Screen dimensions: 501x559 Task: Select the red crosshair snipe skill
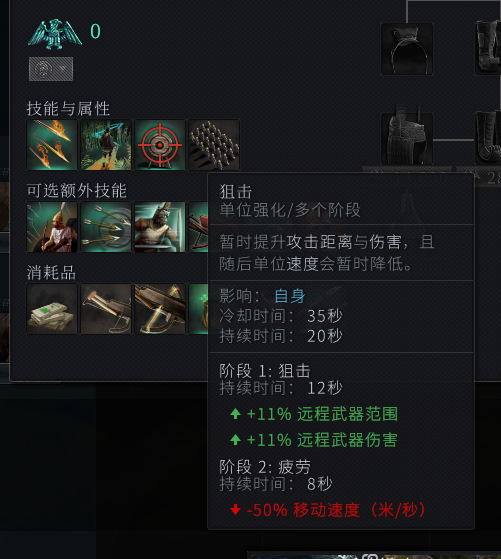(160, 145)
